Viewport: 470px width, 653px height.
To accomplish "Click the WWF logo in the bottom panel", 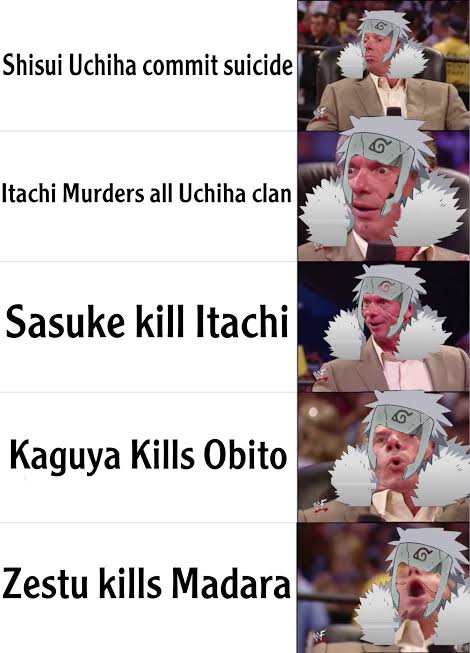I will (320, 636).
